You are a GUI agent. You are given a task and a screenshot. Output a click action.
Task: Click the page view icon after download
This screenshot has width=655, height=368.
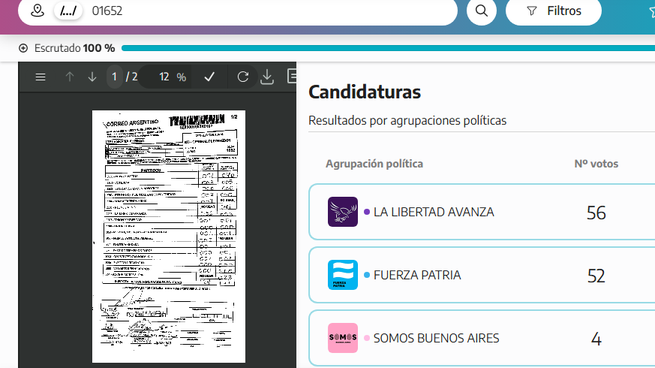coord(292,76)
